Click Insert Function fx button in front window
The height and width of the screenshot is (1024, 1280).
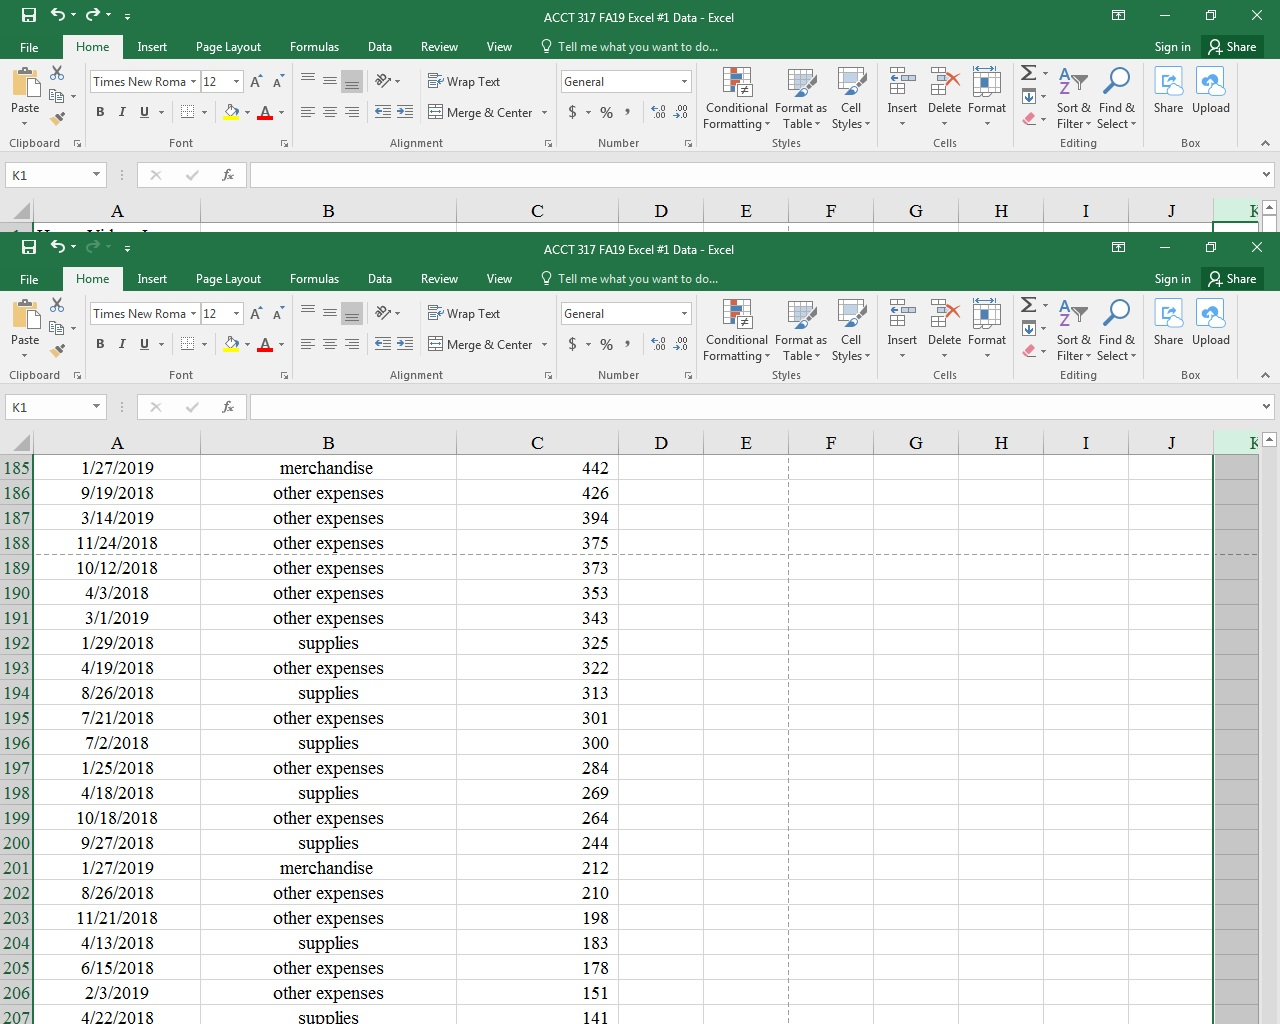click(228, 407)
